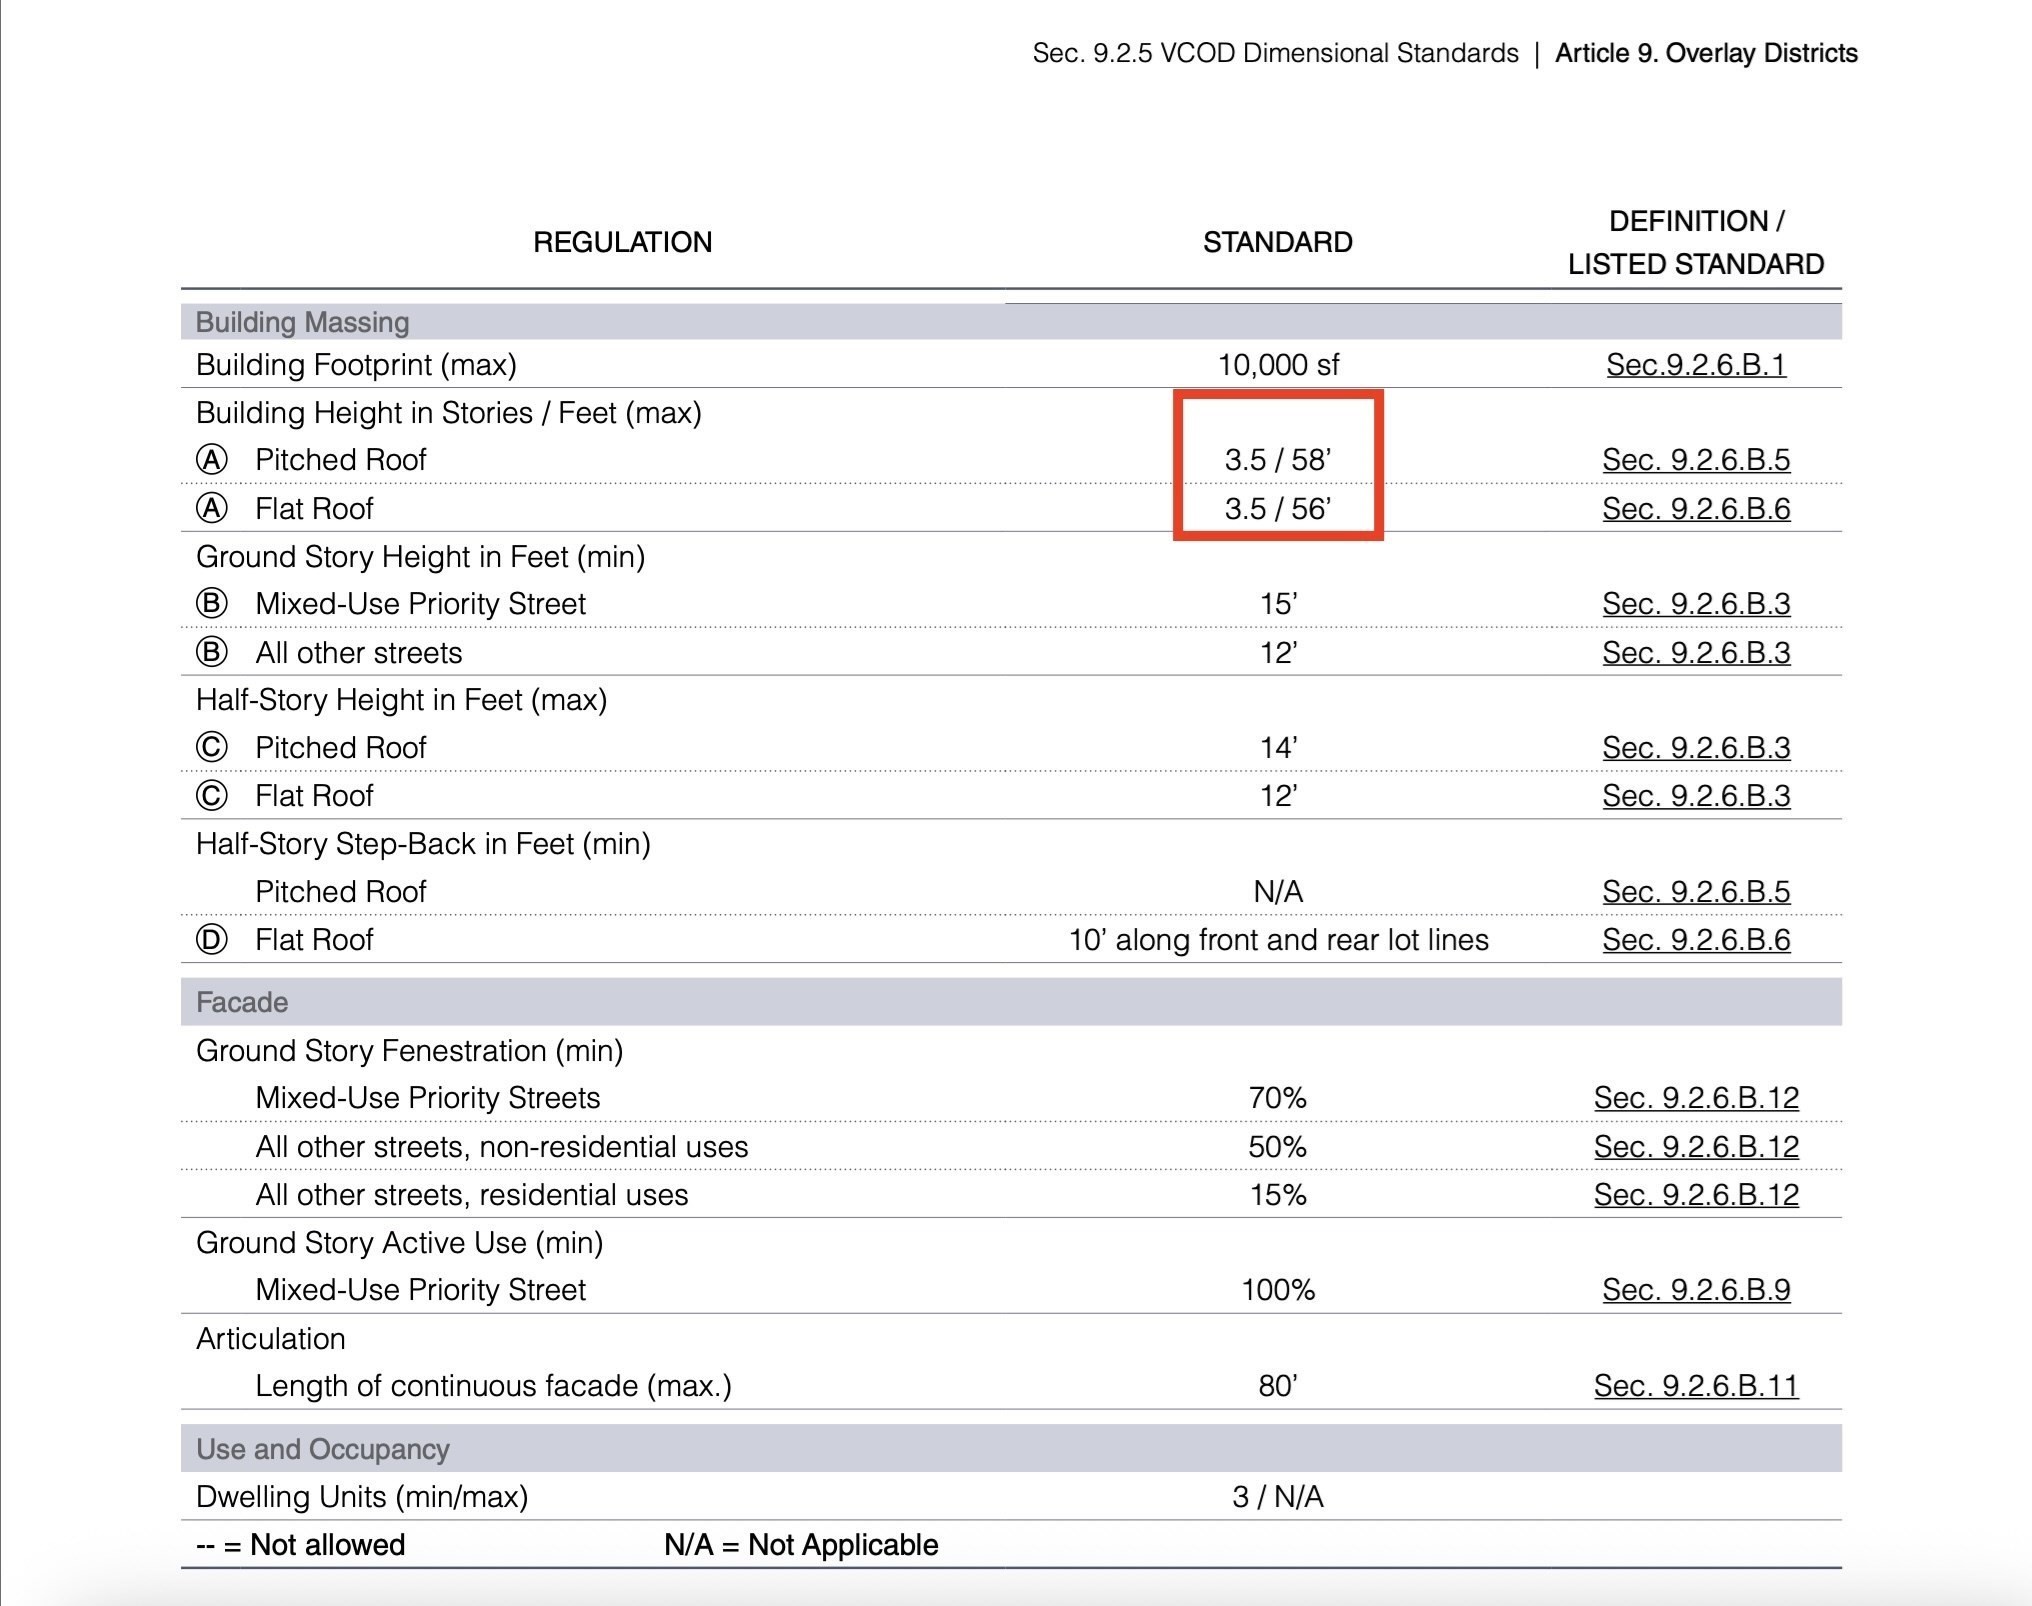Click circled C icon beside Pitched Roof

point(211,748)
